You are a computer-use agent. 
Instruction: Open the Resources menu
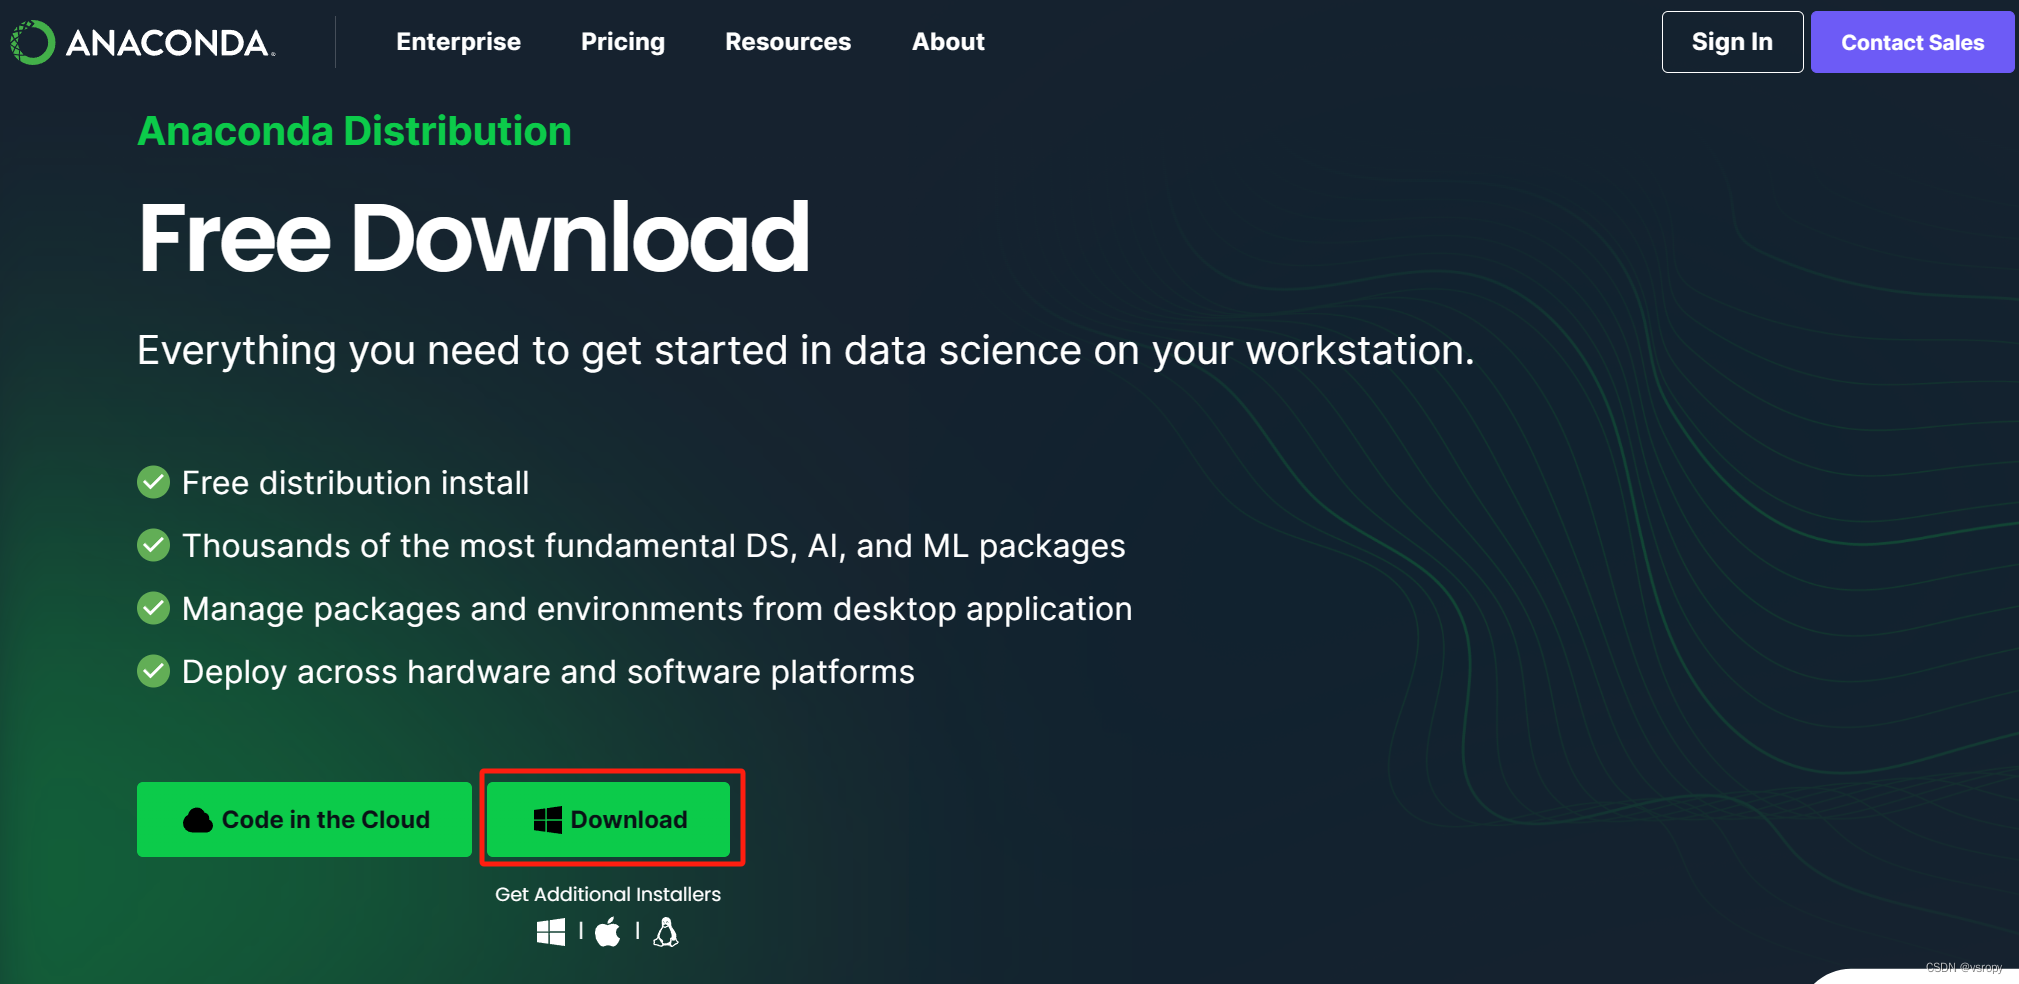(788, 42)
